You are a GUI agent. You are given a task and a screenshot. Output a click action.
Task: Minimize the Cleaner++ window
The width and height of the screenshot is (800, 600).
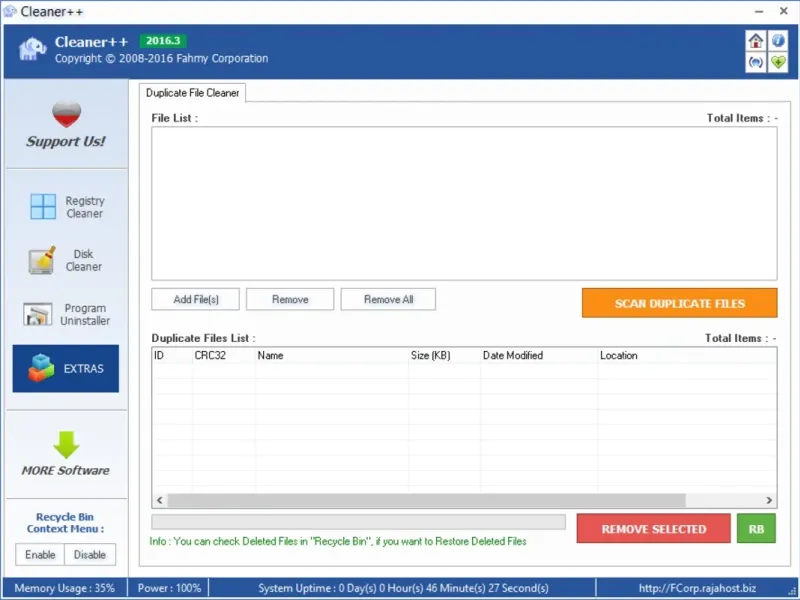pos(759,11)
